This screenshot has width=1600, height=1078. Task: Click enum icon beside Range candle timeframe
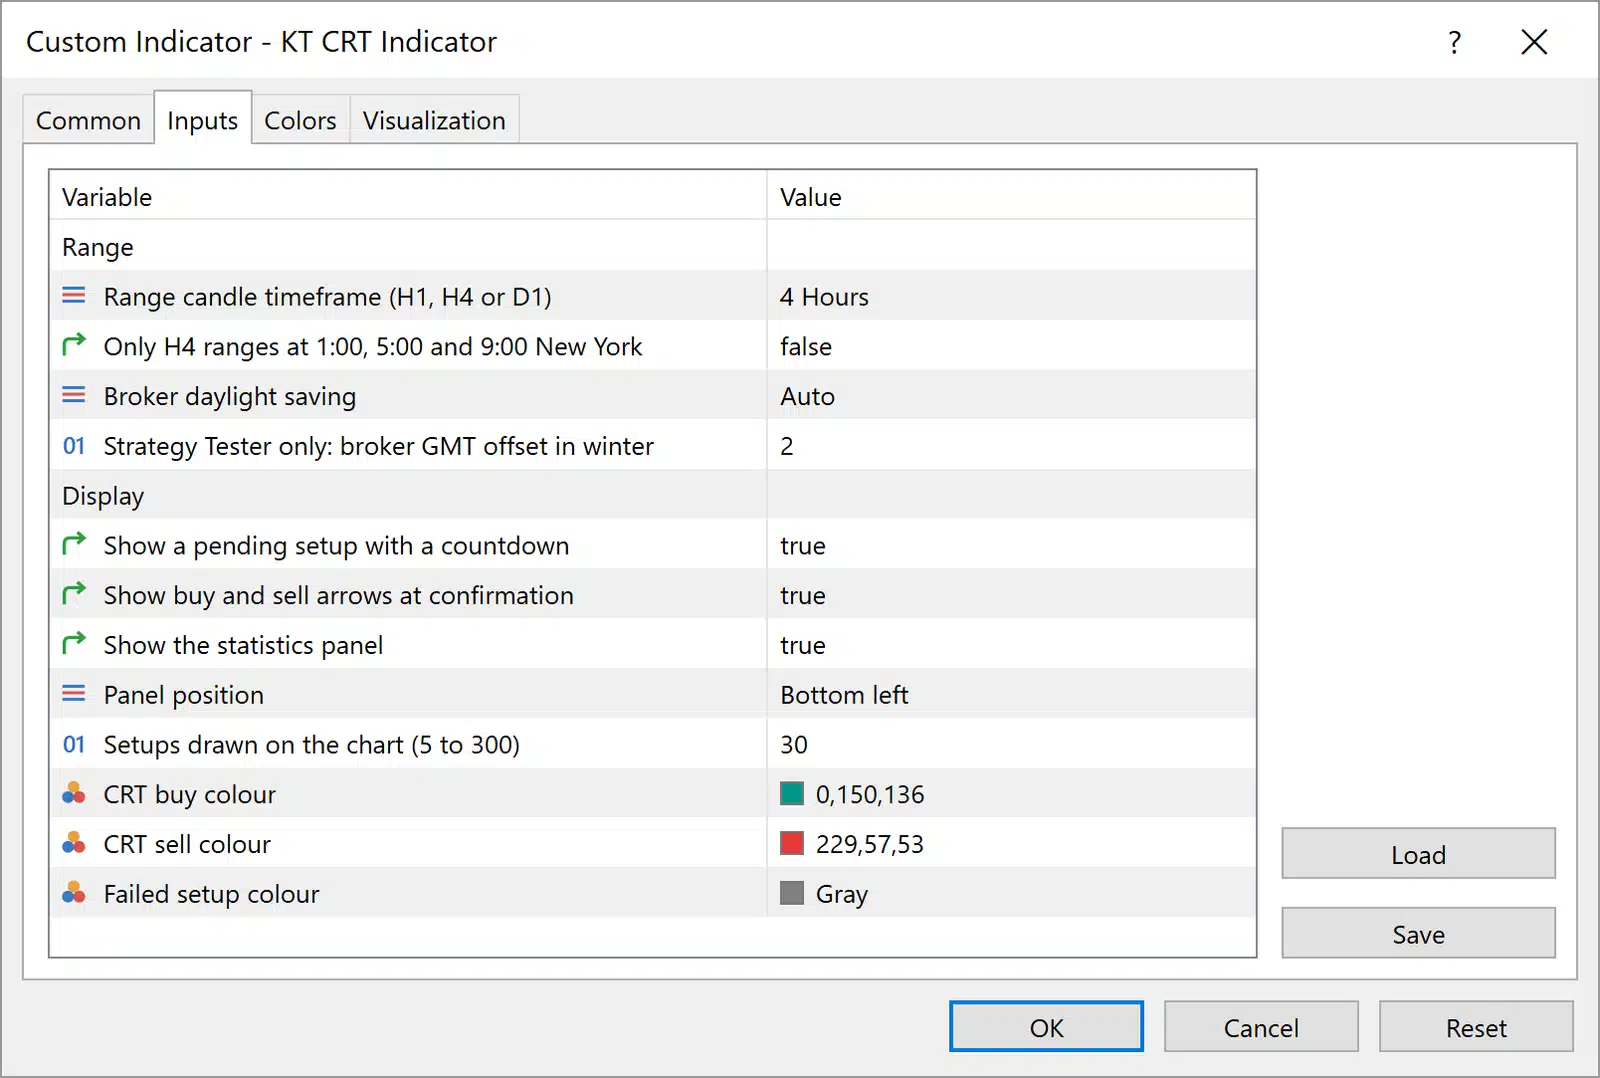point(74,296)
